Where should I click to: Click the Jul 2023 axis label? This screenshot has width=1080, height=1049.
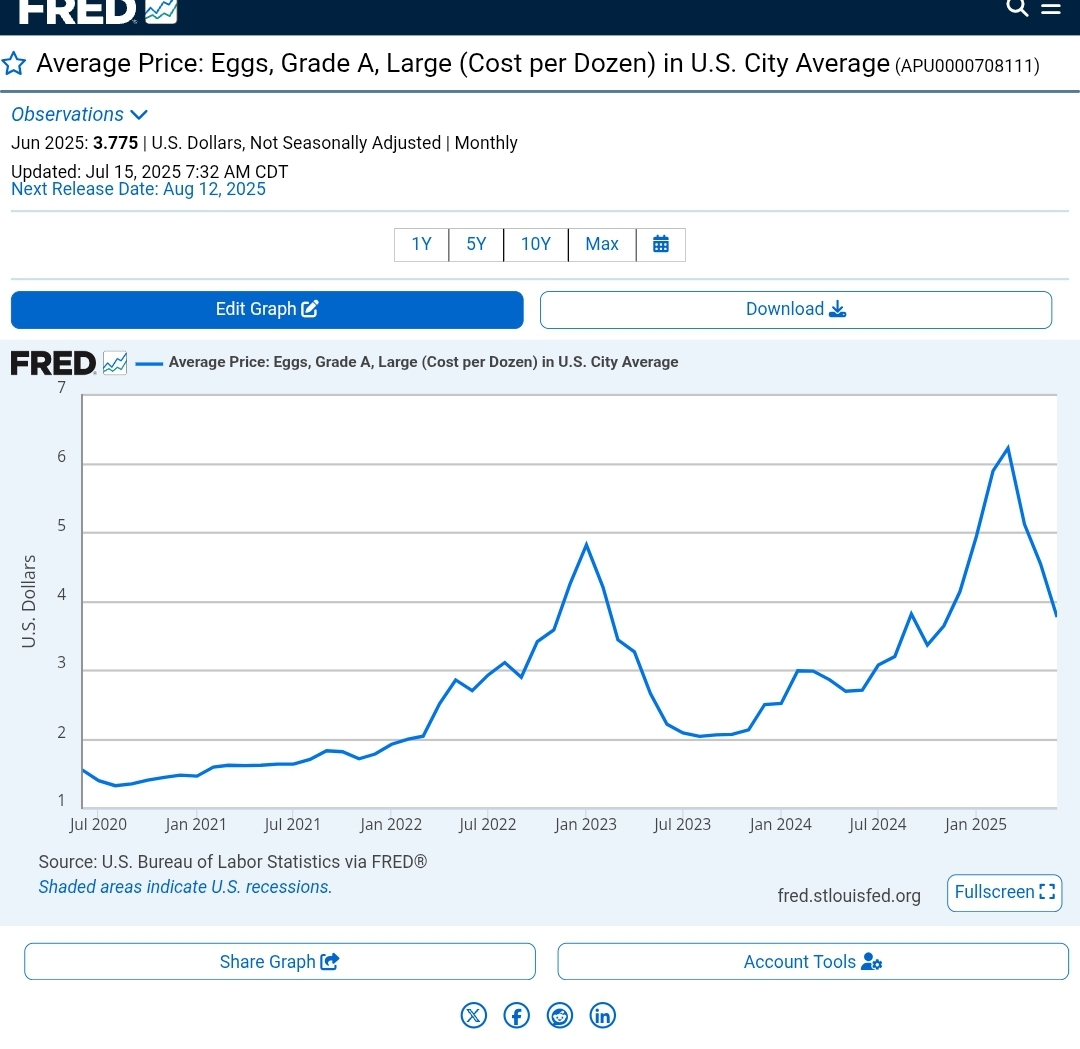click(683, 824)
